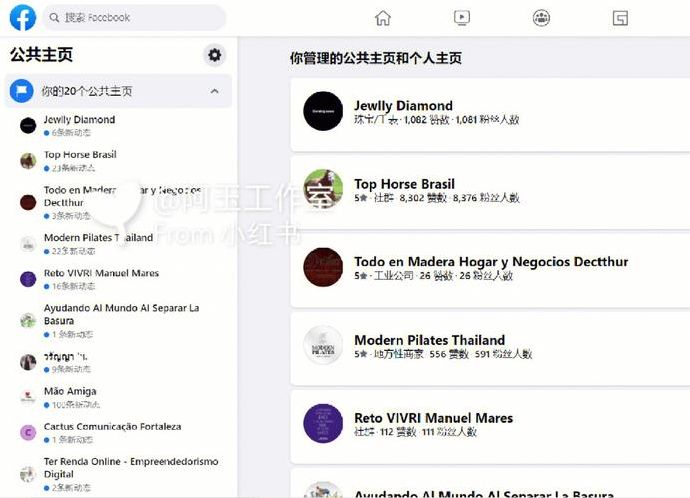Open the Top Horse Brasil card title
The image size is (690, 498).
(x=404, y=184)
